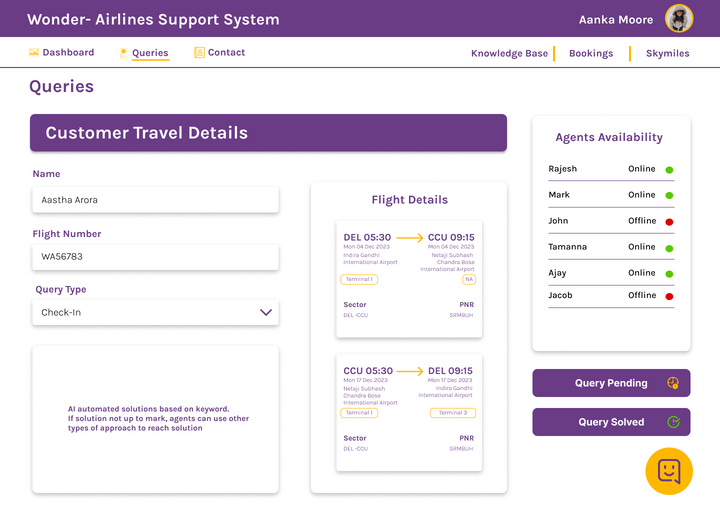720x511 pixels.
Task: Click the Name field with Aastha Arora
Action: coord(155,200)
